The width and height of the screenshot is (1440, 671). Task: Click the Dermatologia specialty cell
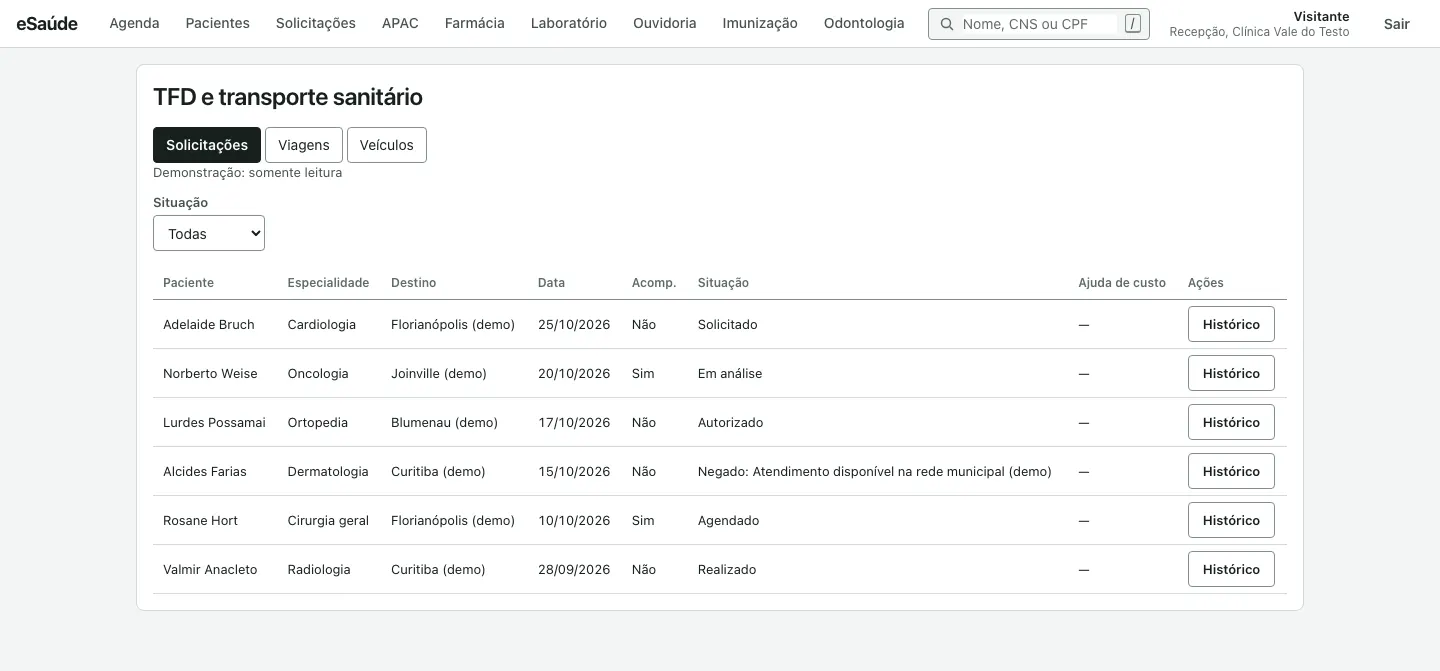(x=328, y=471)
